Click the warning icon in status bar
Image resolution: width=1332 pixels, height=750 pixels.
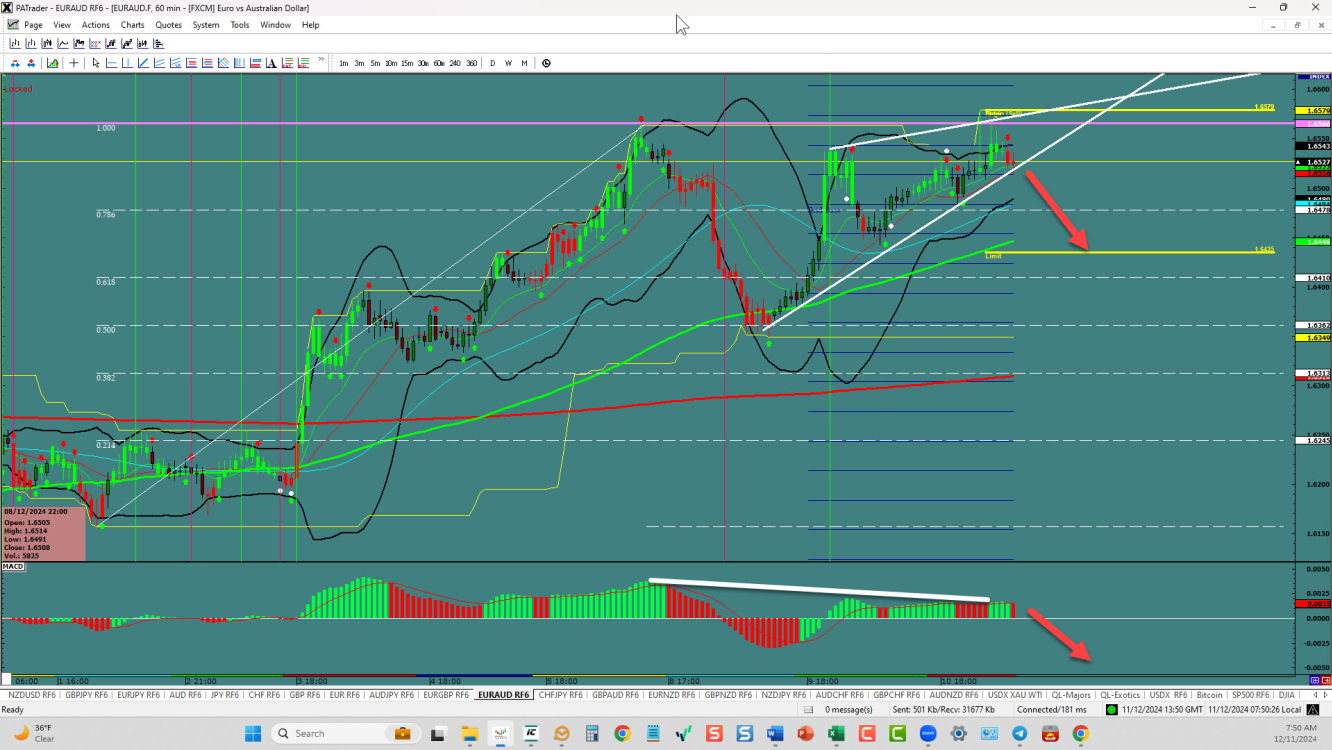[1313, 709]
